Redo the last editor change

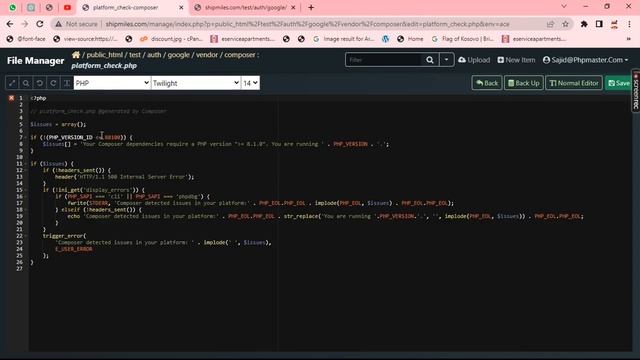click(53, 83)
